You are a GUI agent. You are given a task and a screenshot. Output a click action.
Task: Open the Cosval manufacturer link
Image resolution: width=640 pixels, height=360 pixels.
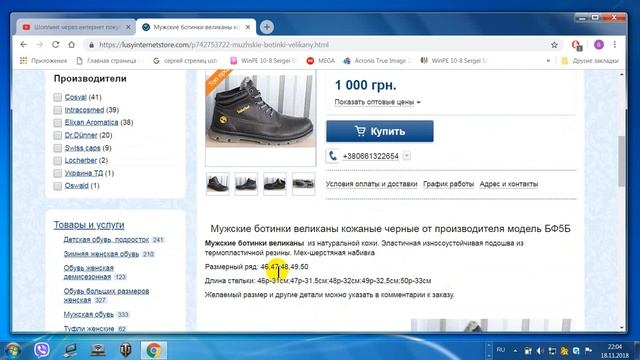click(x=76, y=97)
